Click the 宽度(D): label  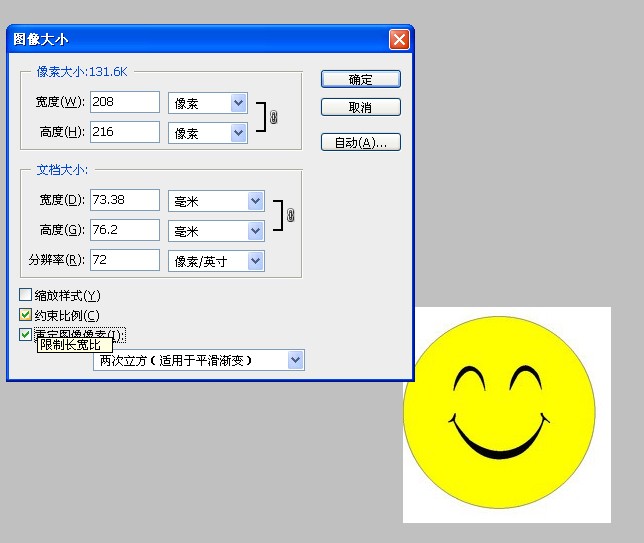62,200
